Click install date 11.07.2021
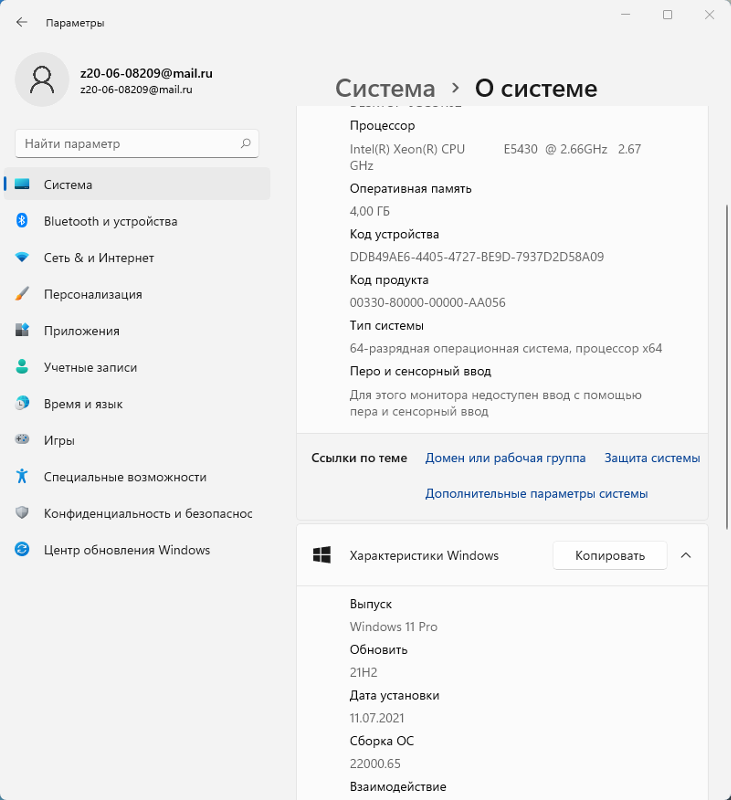The image size is (731, 800). pyautogui.click(x=376, y=718)
